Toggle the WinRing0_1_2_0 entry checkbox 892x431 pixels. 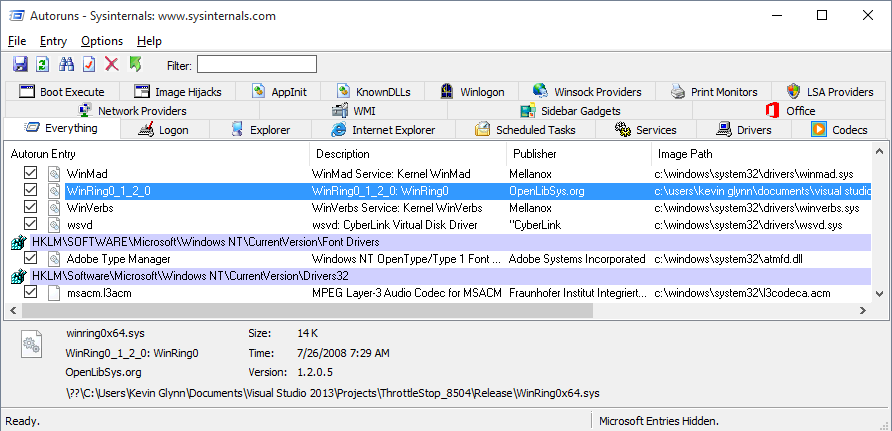(31, 190)
